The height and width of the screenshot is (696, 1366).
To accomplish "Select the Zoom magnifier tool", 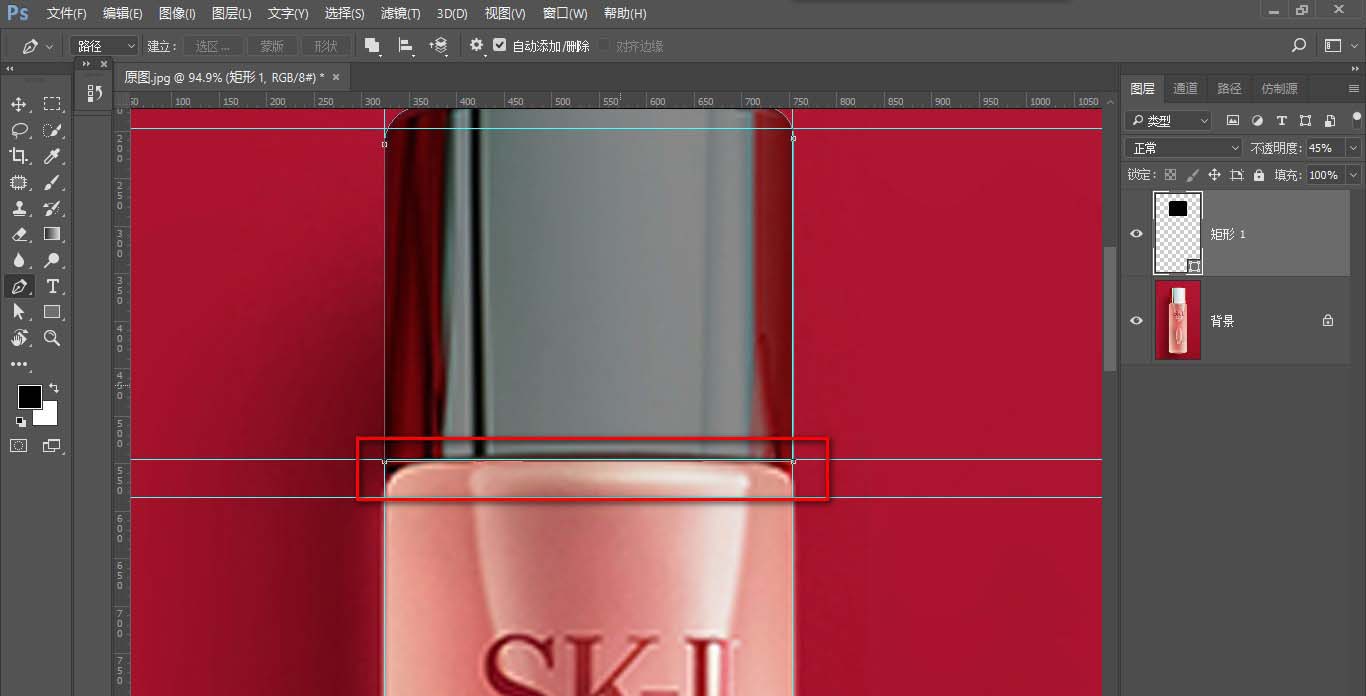I will (52, 338).
